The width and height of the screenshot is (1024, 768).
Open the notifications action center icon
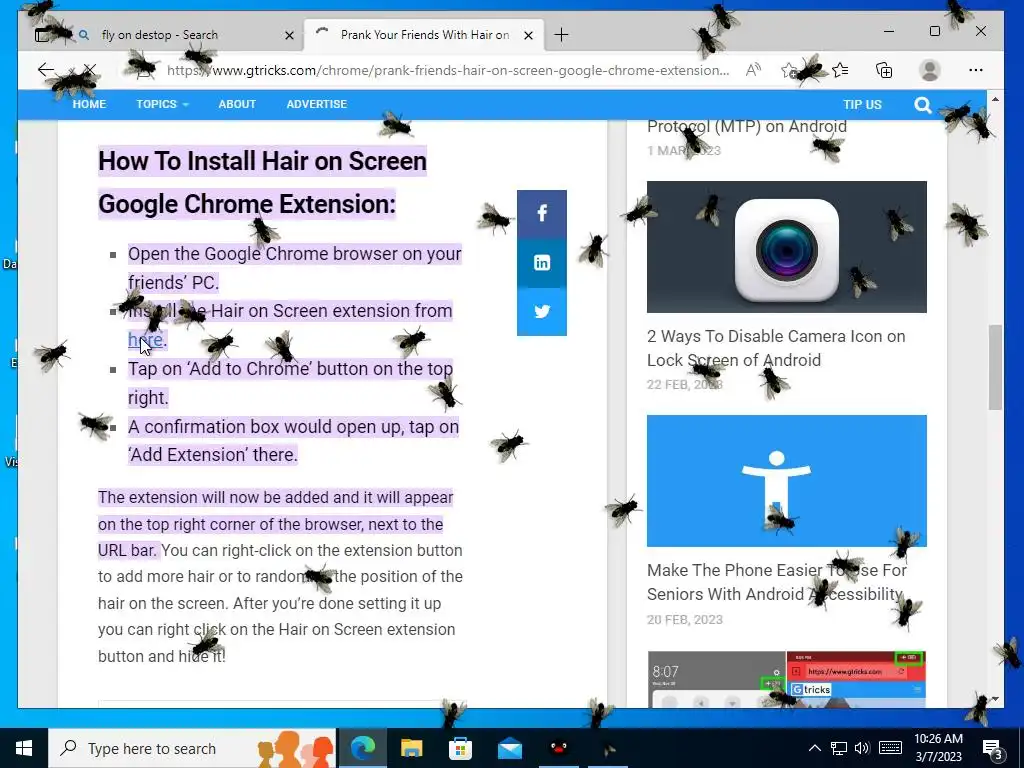pos(992,748)
